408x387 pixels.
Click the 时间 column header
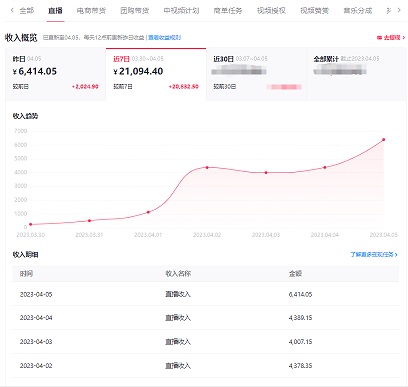coord(26,274)
